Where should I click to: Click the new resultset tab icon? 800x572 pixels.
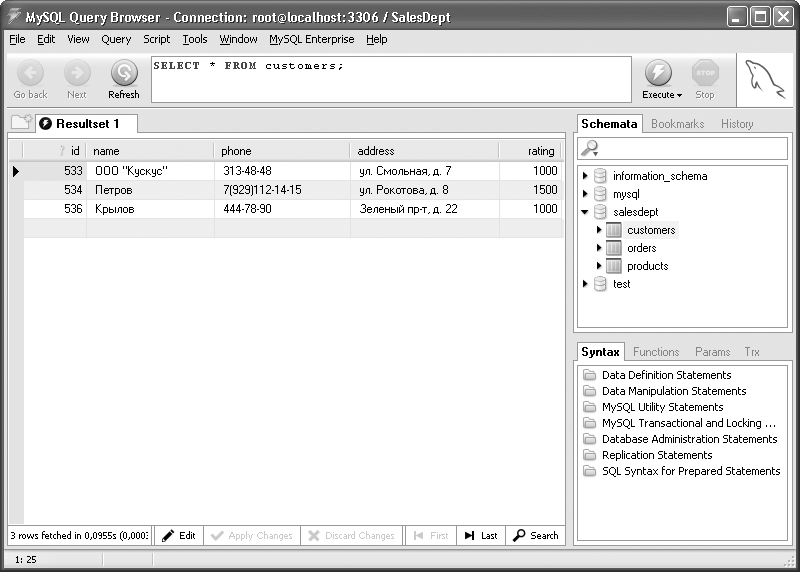(20, 123)
